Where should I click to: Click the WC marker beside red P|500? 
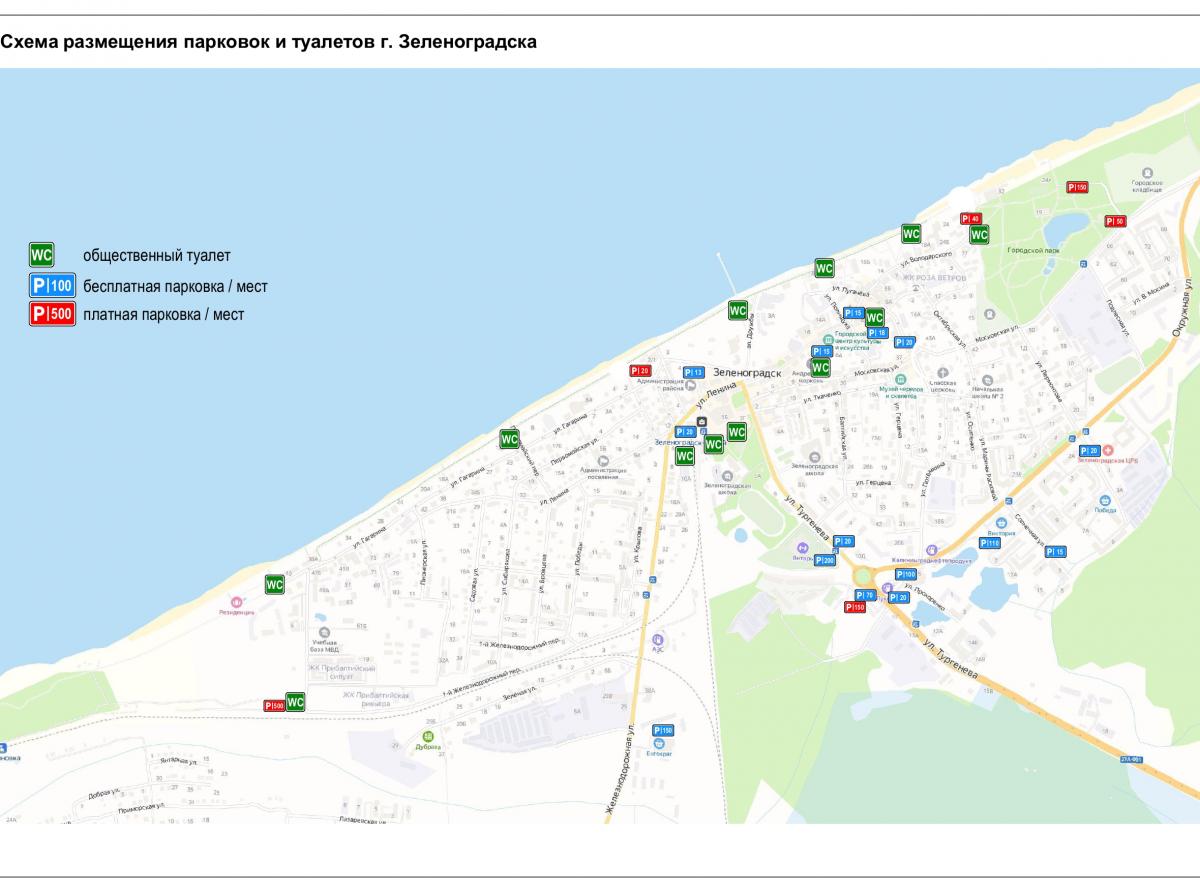(x=296, y=702)
